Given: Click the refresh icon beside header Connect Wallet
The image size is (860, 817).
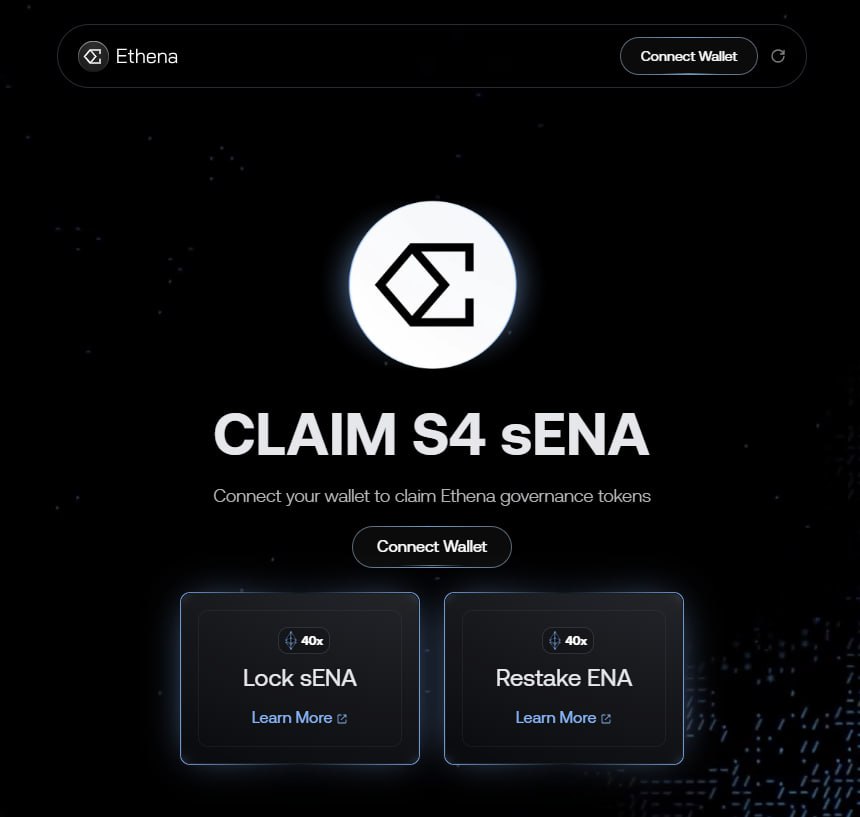Looking at the screenshot, I should click(x=778, y=56).
